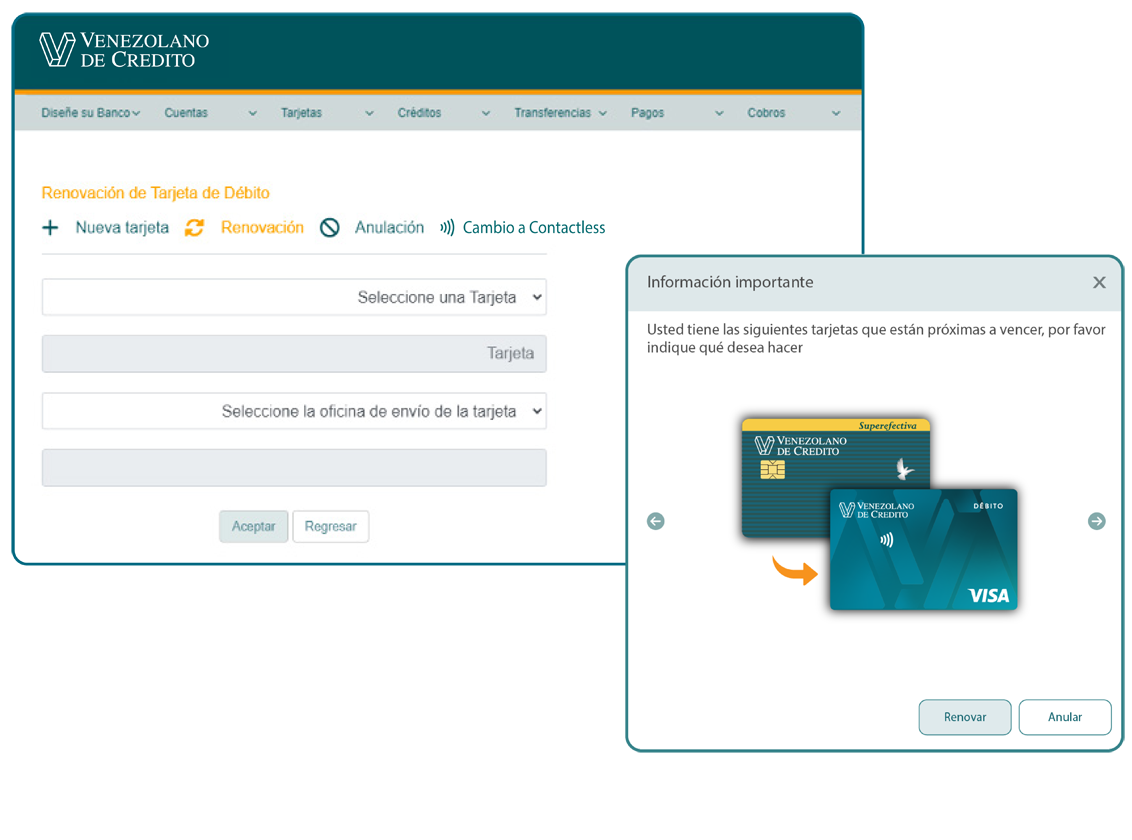The height and width of the screenshot is (840, 1132).
Task: Click the Regresar button
Action: point(331,526)
